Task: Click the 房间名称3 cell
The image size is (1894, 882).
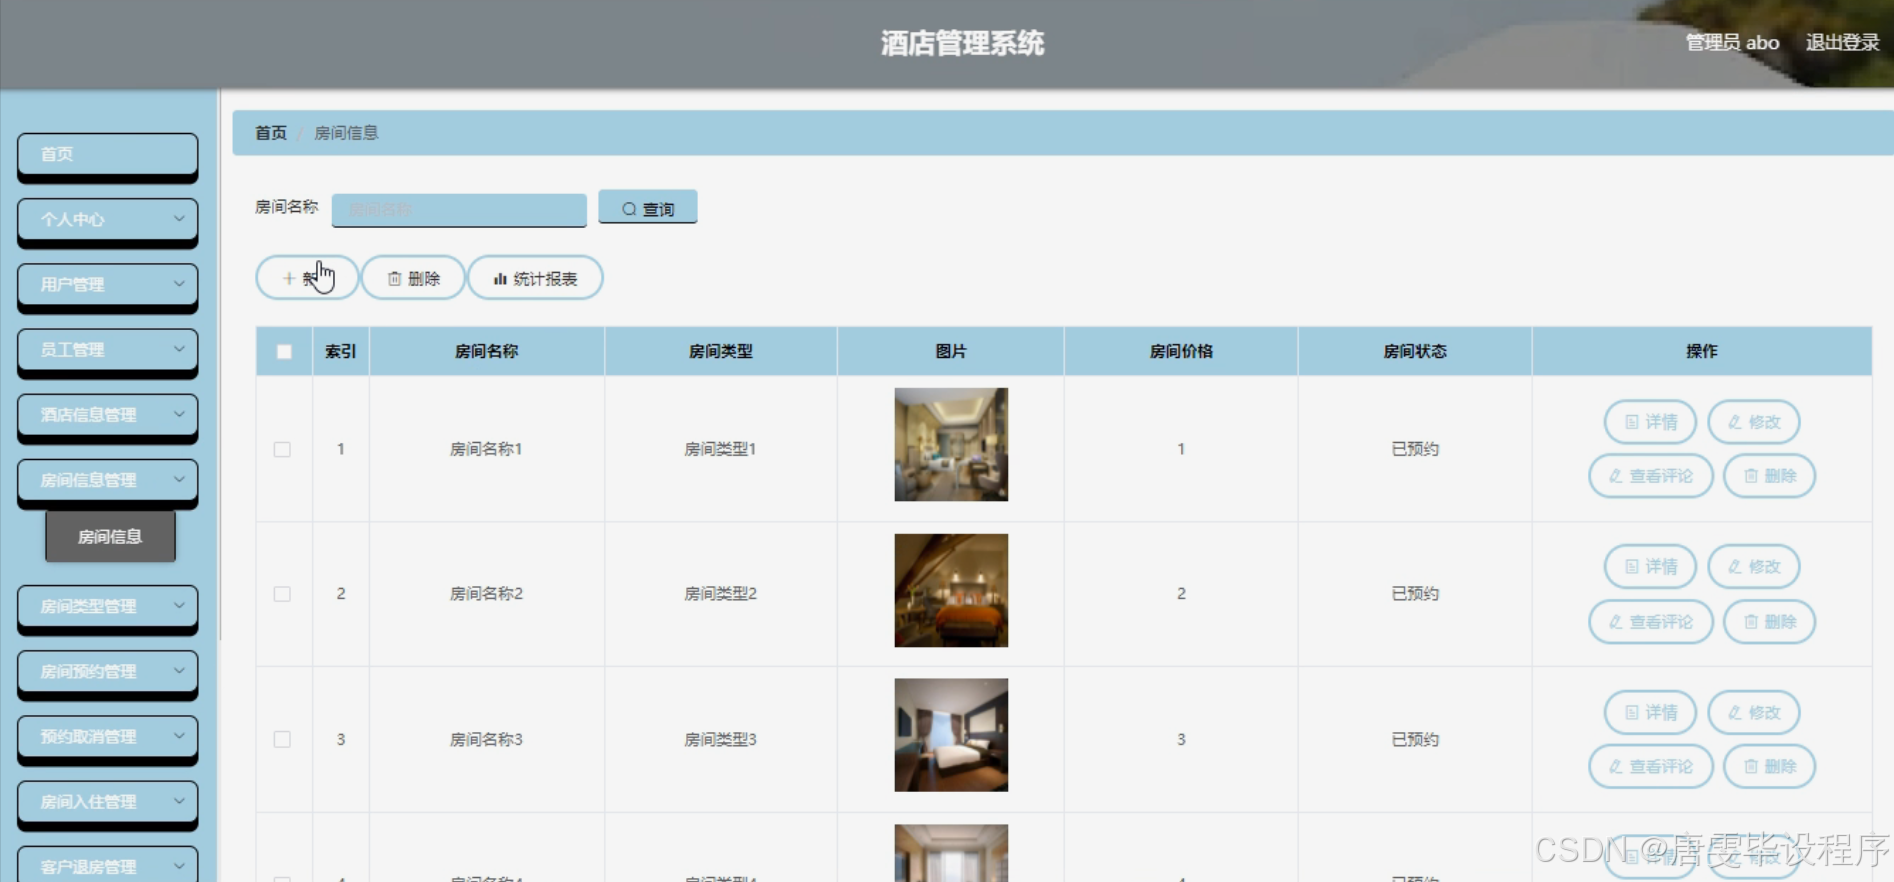Action: point(486,739)
